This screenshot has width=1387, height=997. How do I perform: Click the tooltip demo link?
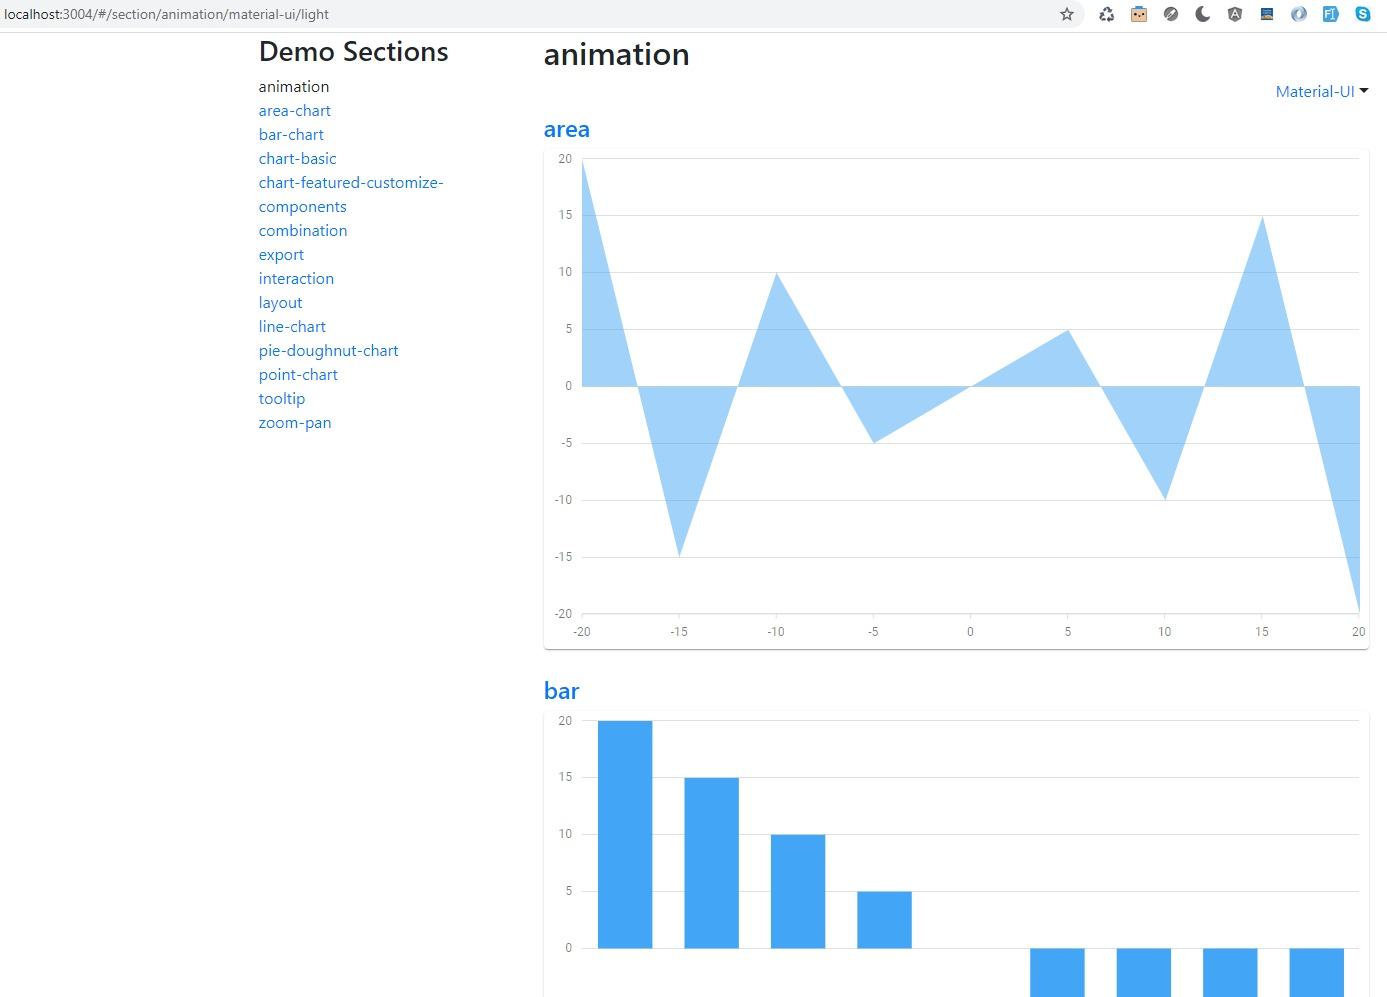pyautogui.click(x=281, y=398)
